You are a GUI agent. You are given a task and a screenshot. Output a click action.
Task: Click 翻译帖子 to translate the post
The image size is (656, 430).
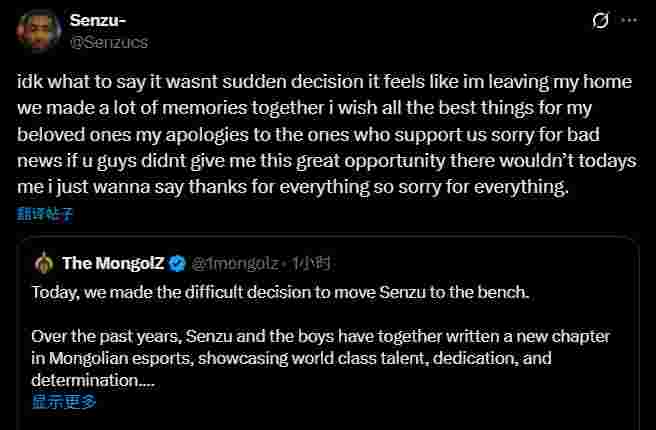pyautogui.click(x=45, y=213)
